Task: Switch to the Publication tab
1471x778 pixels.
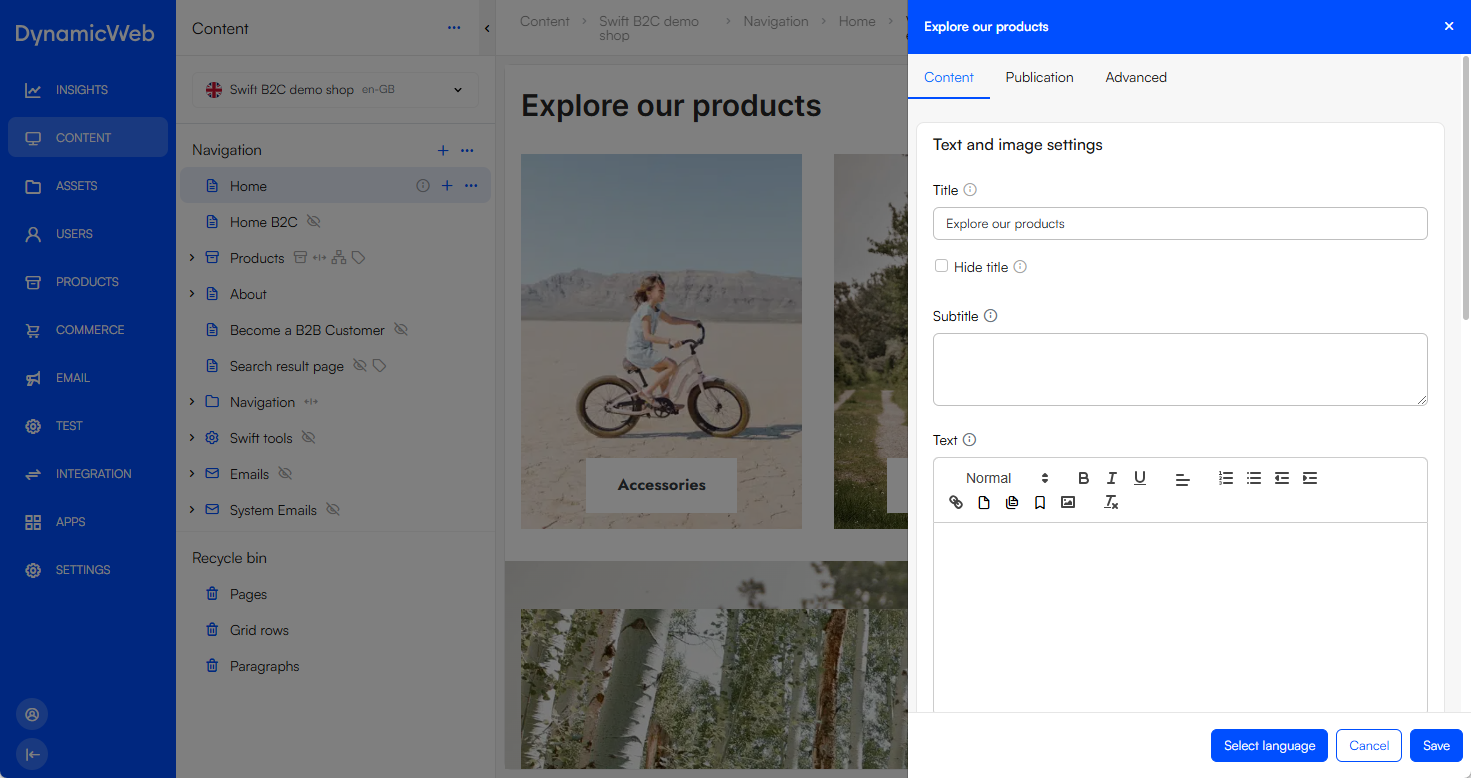Action: coord(1039,77)
